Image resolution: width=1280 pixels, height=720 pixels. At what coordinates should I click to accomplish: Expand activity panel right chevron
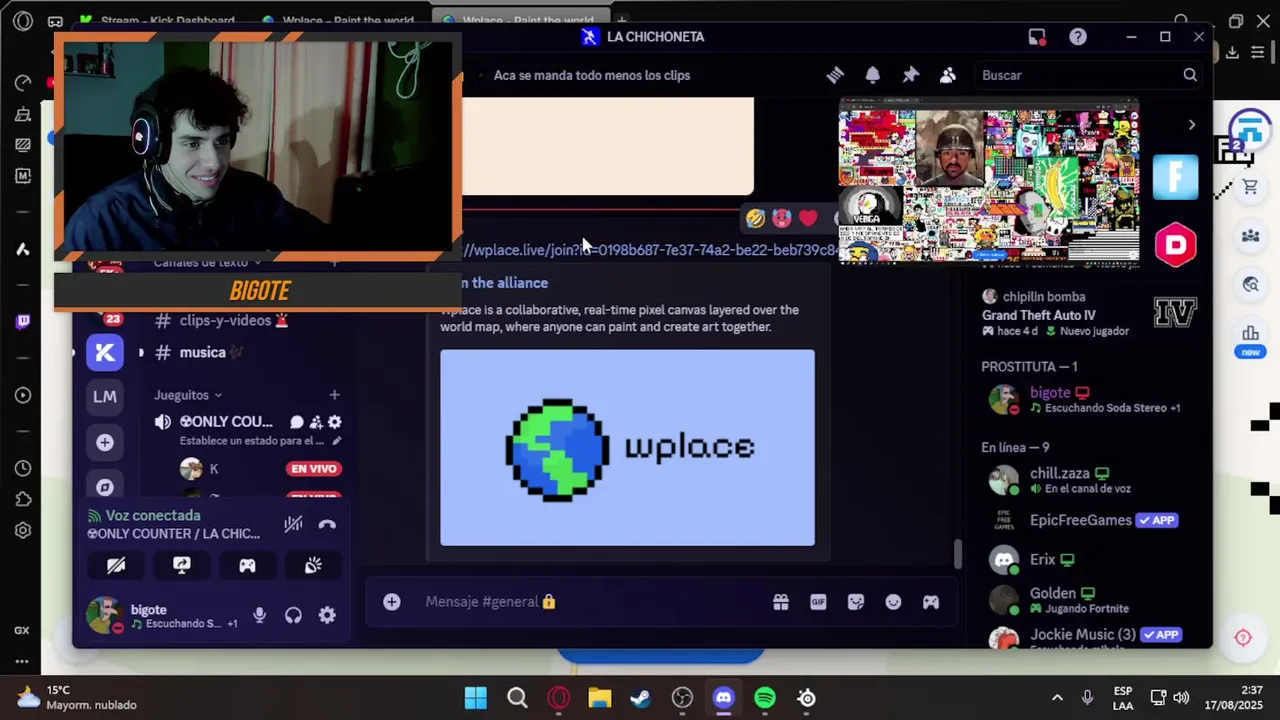pyautogui.click(x=1191, y=125)
